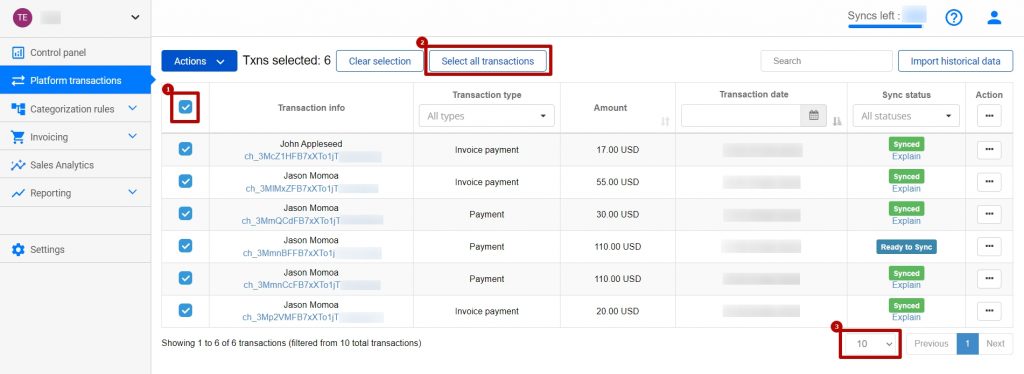Click the Transaction date input field
Viewport: 1024px width, 374px height.
(x=741, y=116)
